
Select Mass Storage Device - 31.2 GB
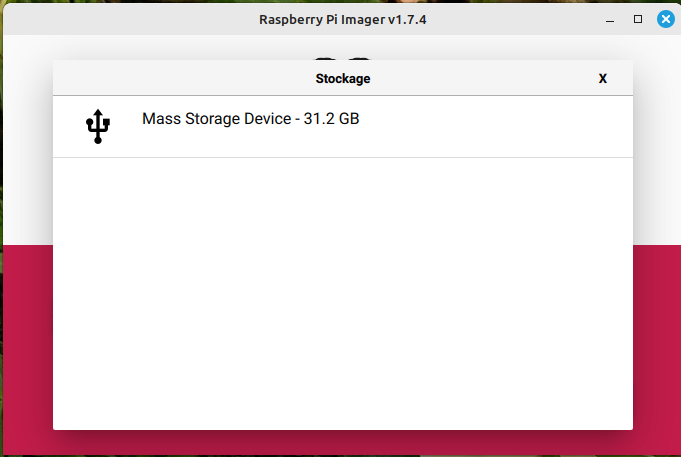[x=250, y=119]
